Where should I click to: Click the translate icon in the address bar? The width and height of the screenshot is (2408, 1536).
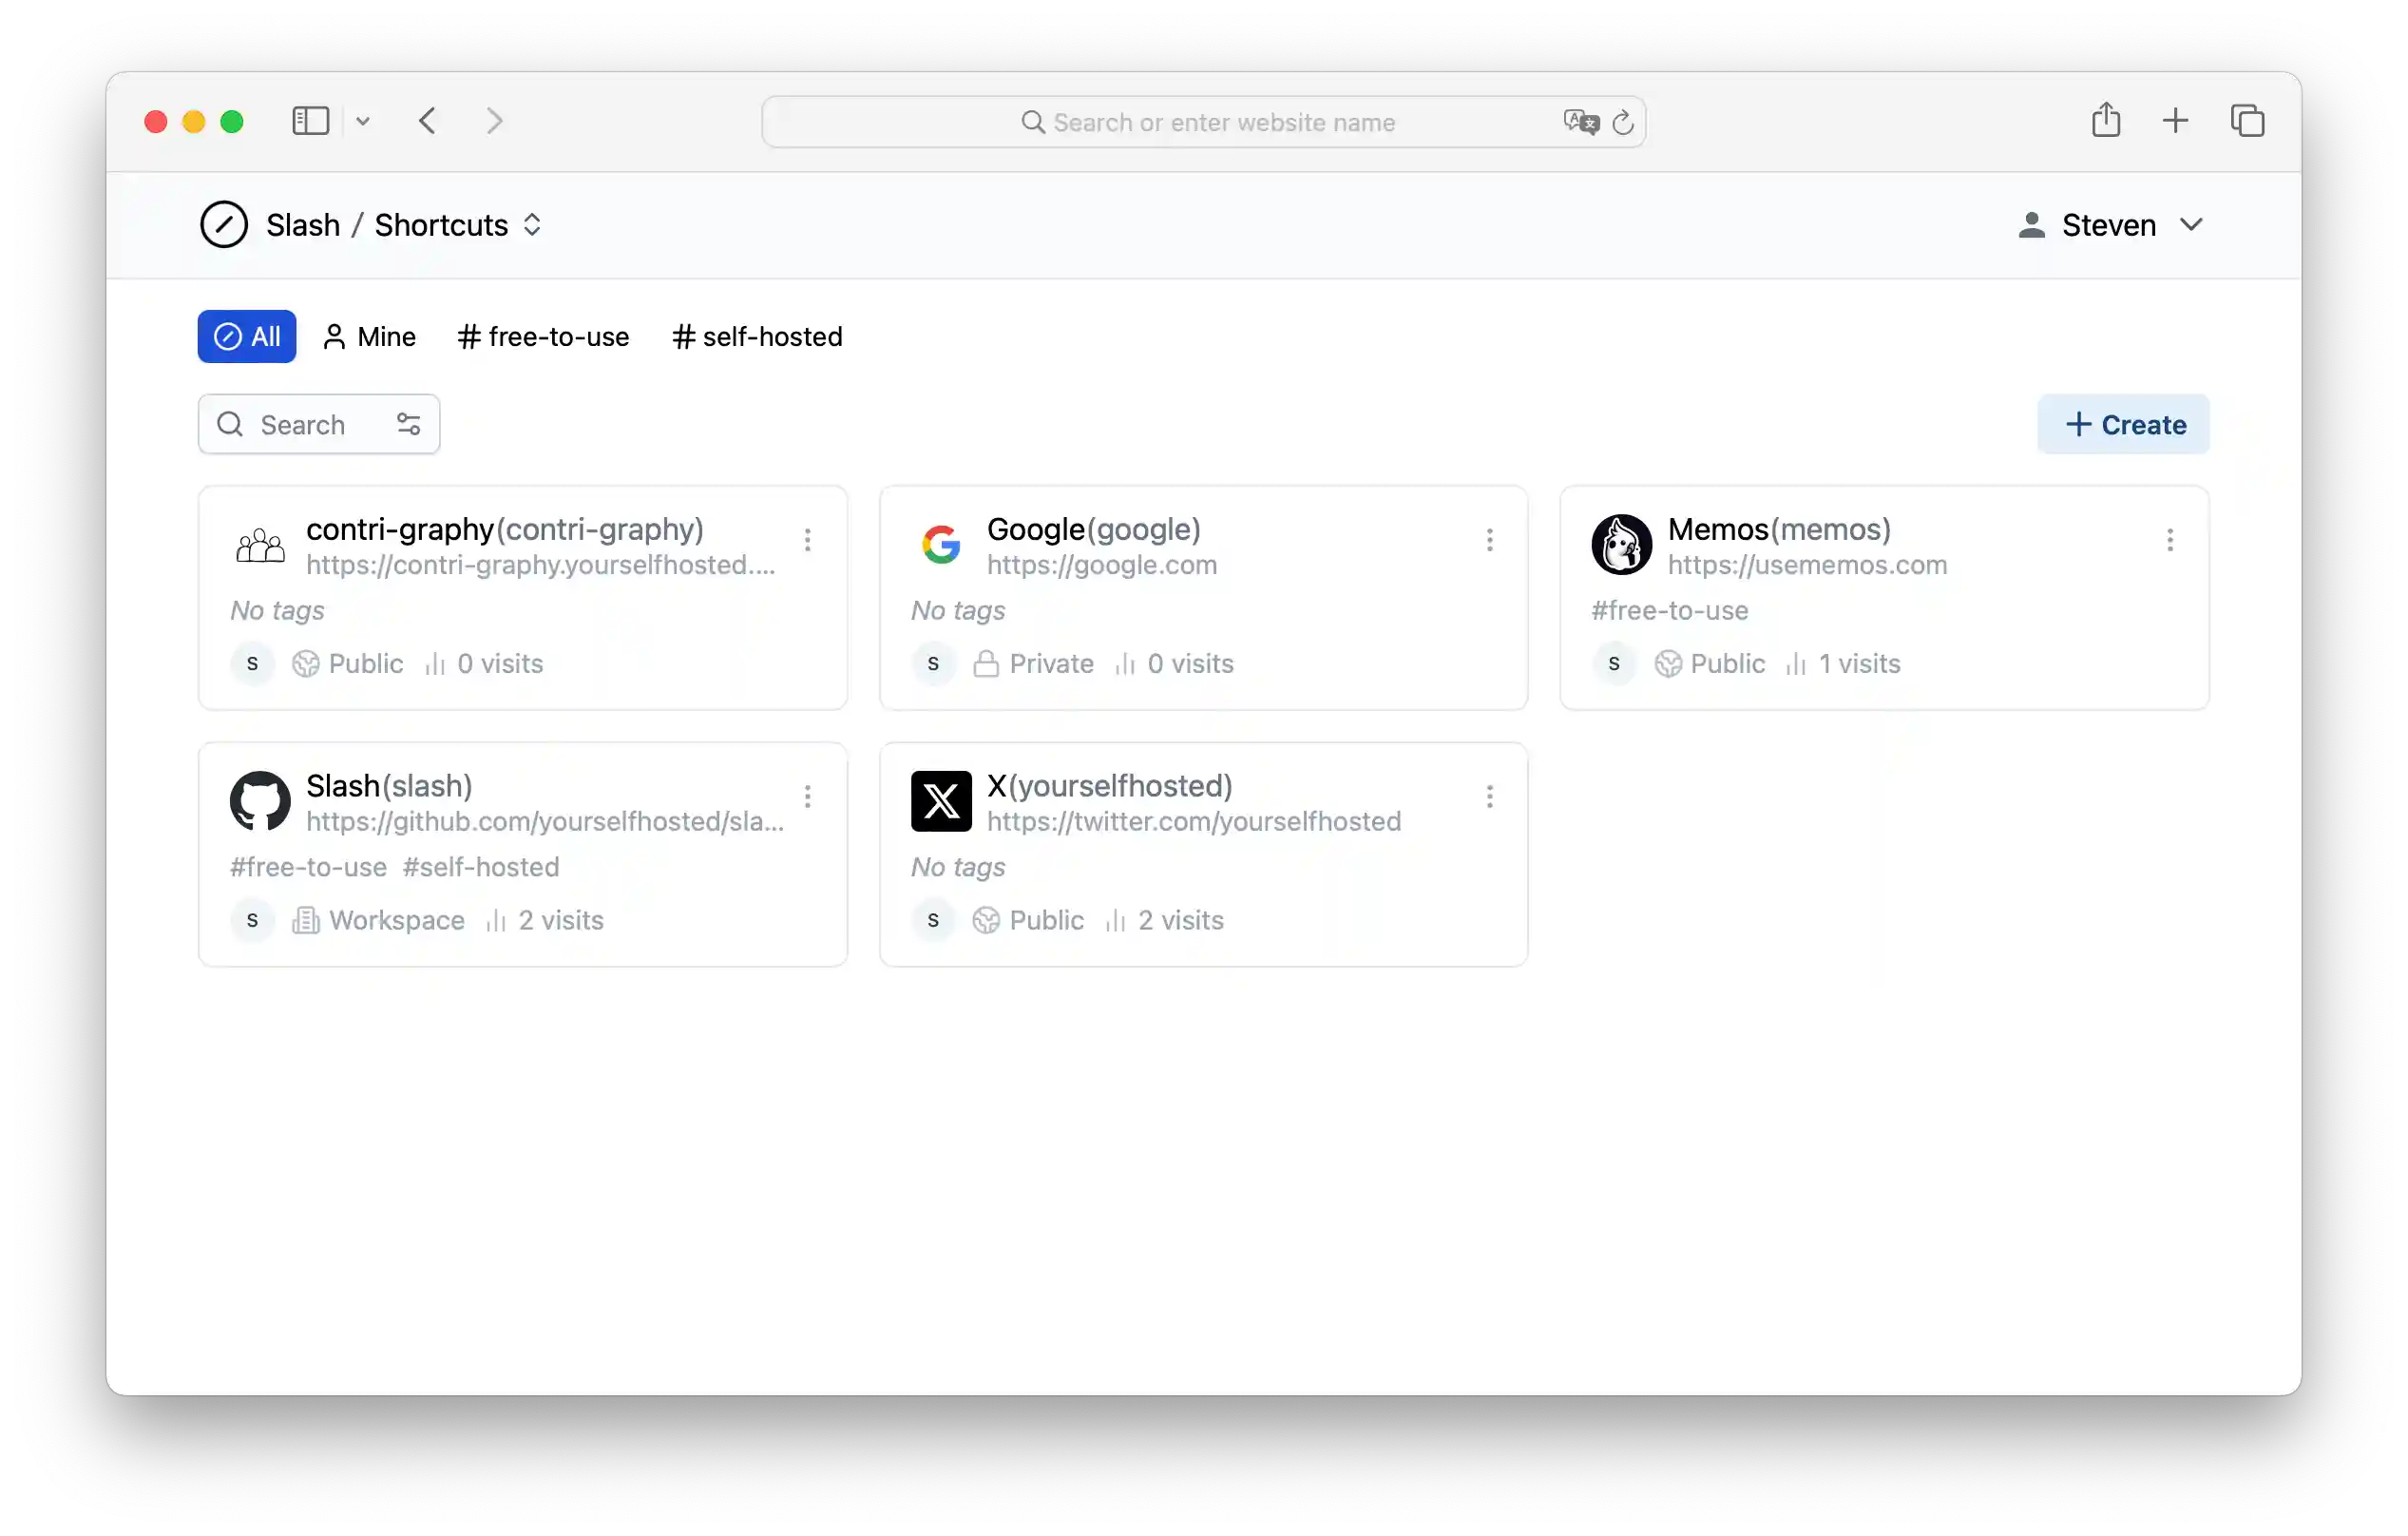click(1579, 121)
